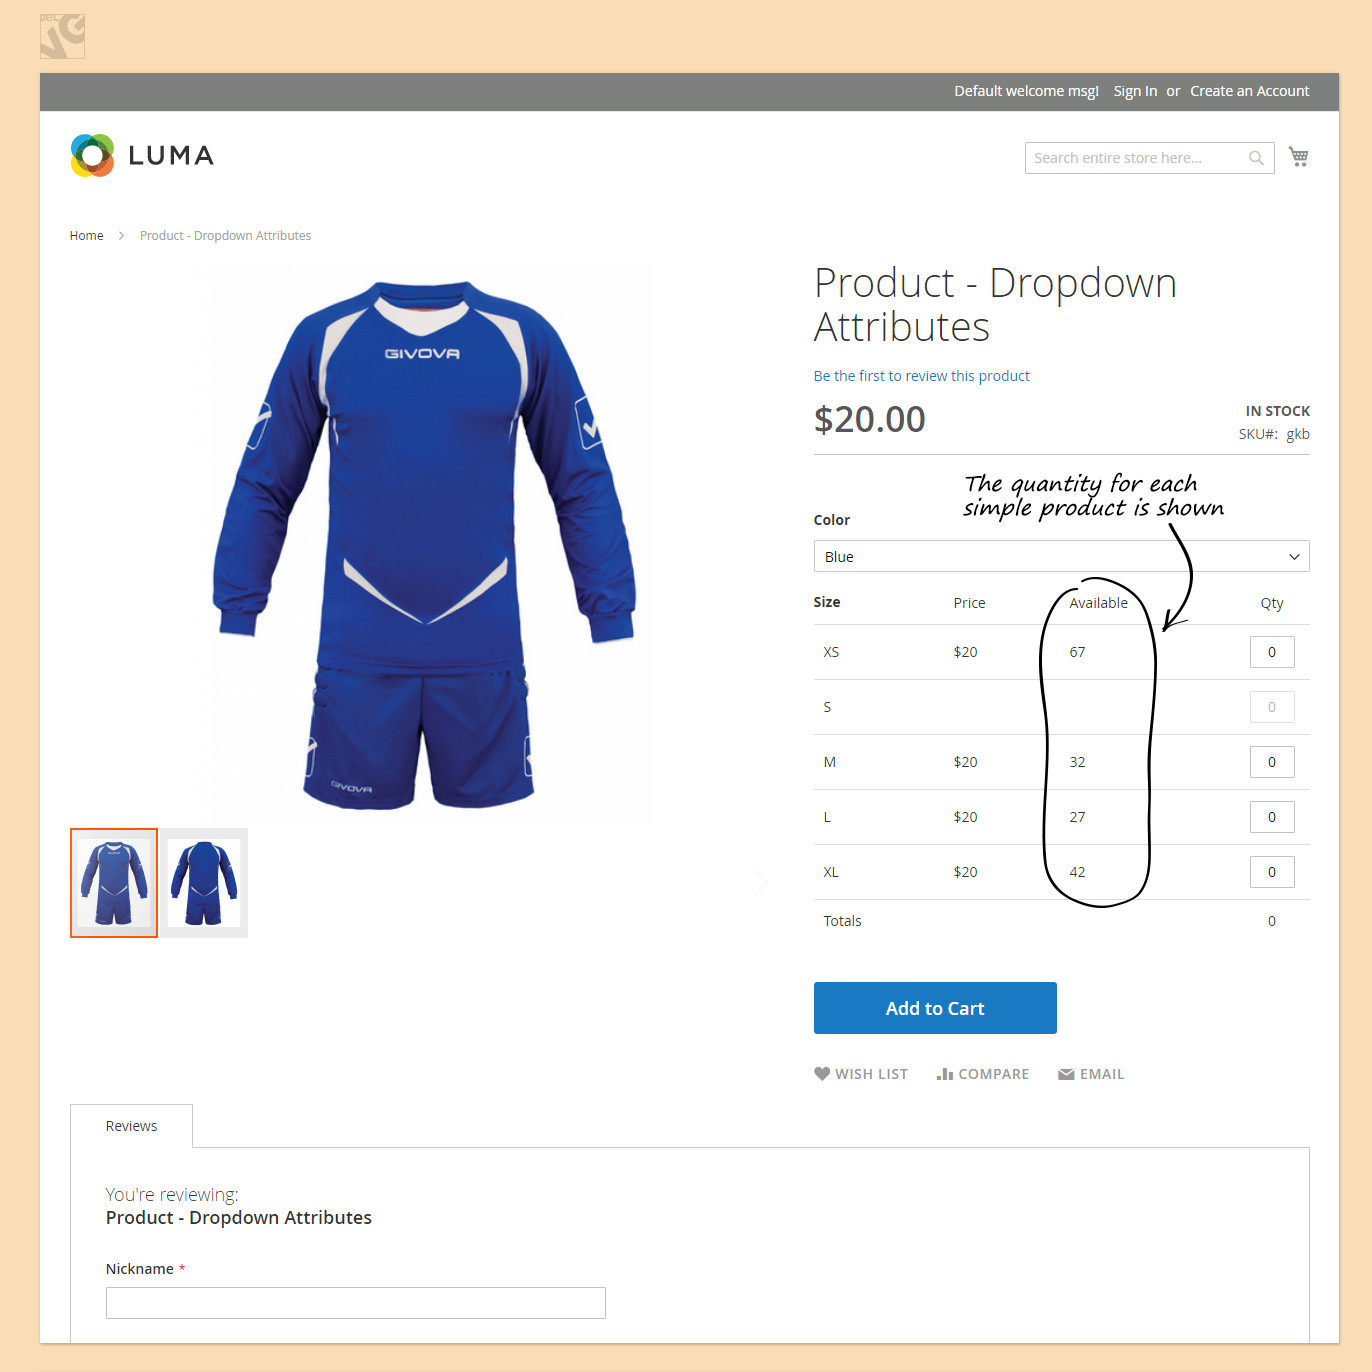Focus the Nickname input field
1372x1372 pixels.
[x=356, y=1303]
